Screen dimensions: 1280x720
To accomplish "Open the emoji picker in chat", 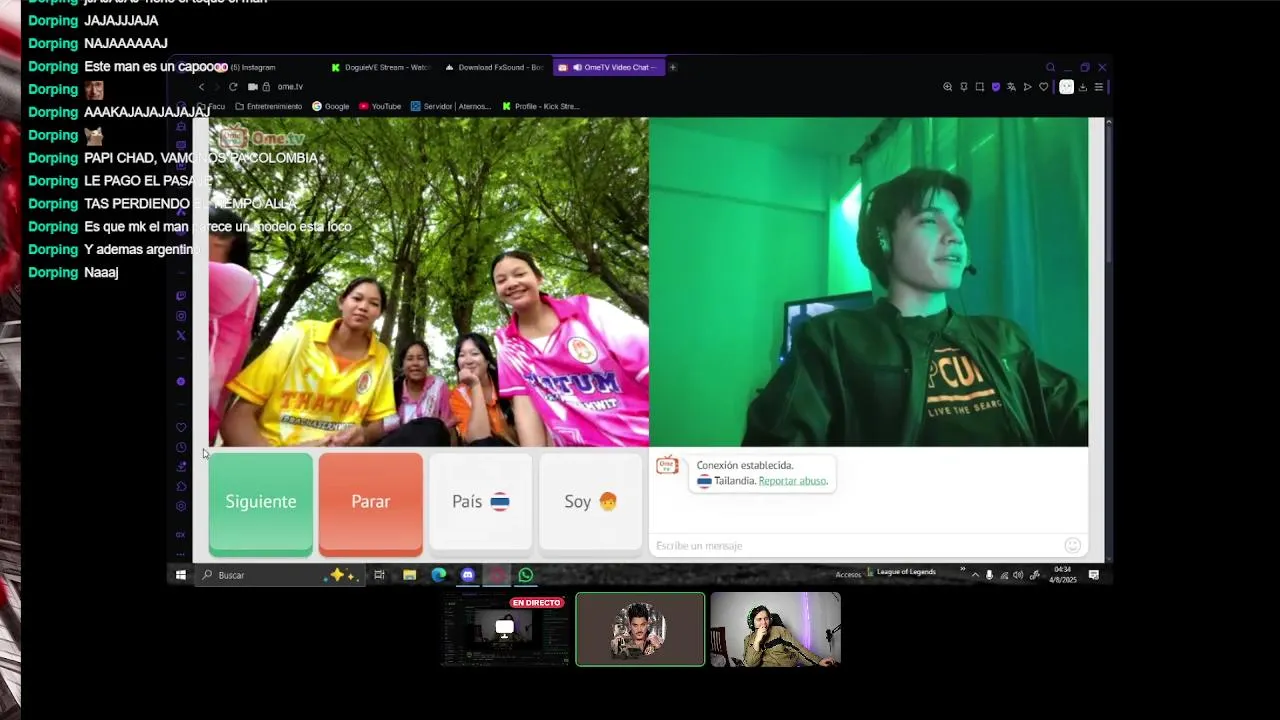I will (1073, 545).
